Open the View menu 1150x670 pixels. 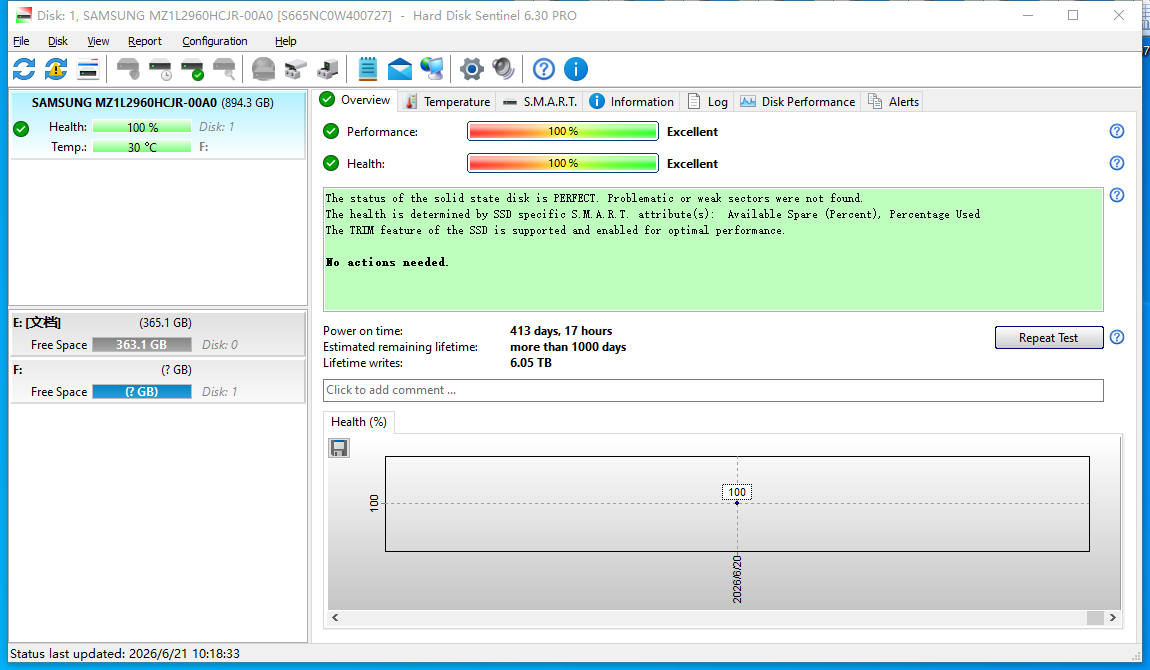tap(98, 41)
